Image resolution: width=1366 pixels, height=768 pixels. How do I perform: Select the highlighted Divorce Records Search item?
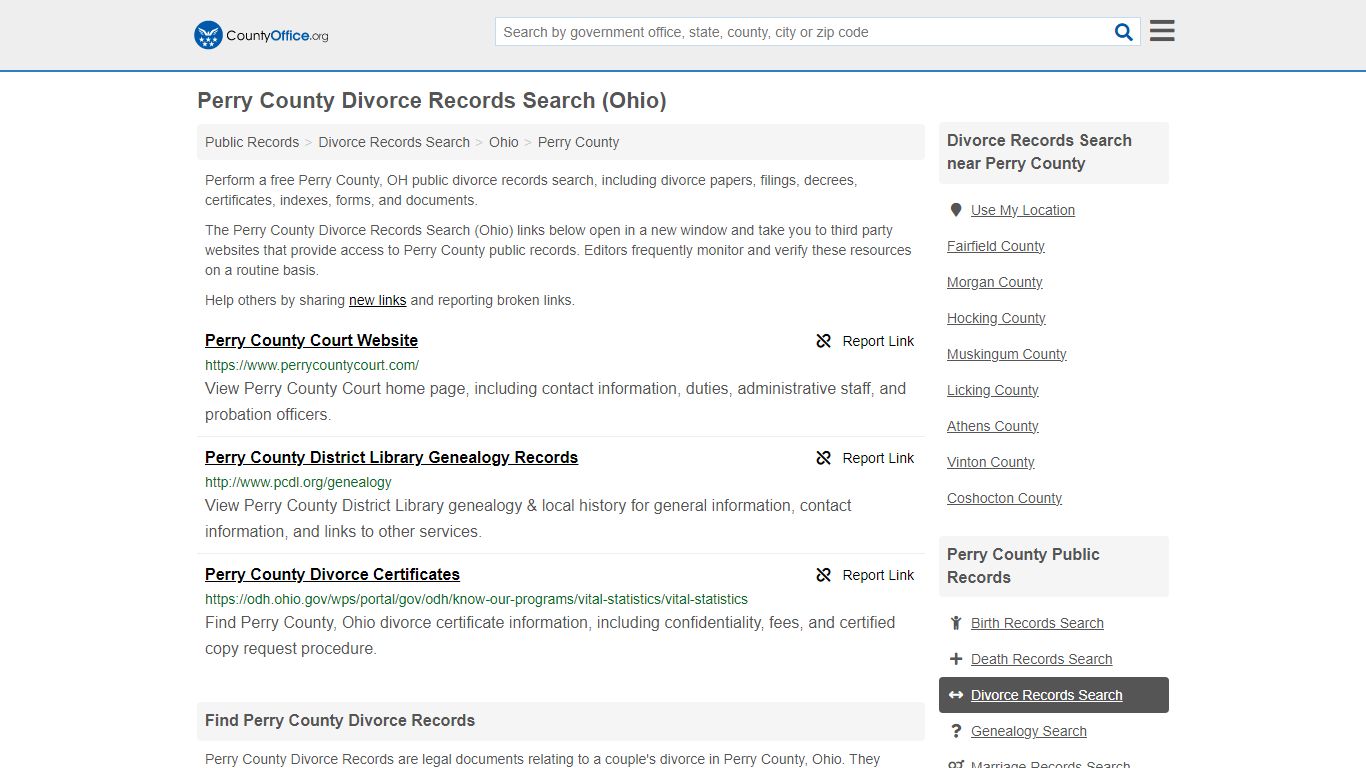1054,695
